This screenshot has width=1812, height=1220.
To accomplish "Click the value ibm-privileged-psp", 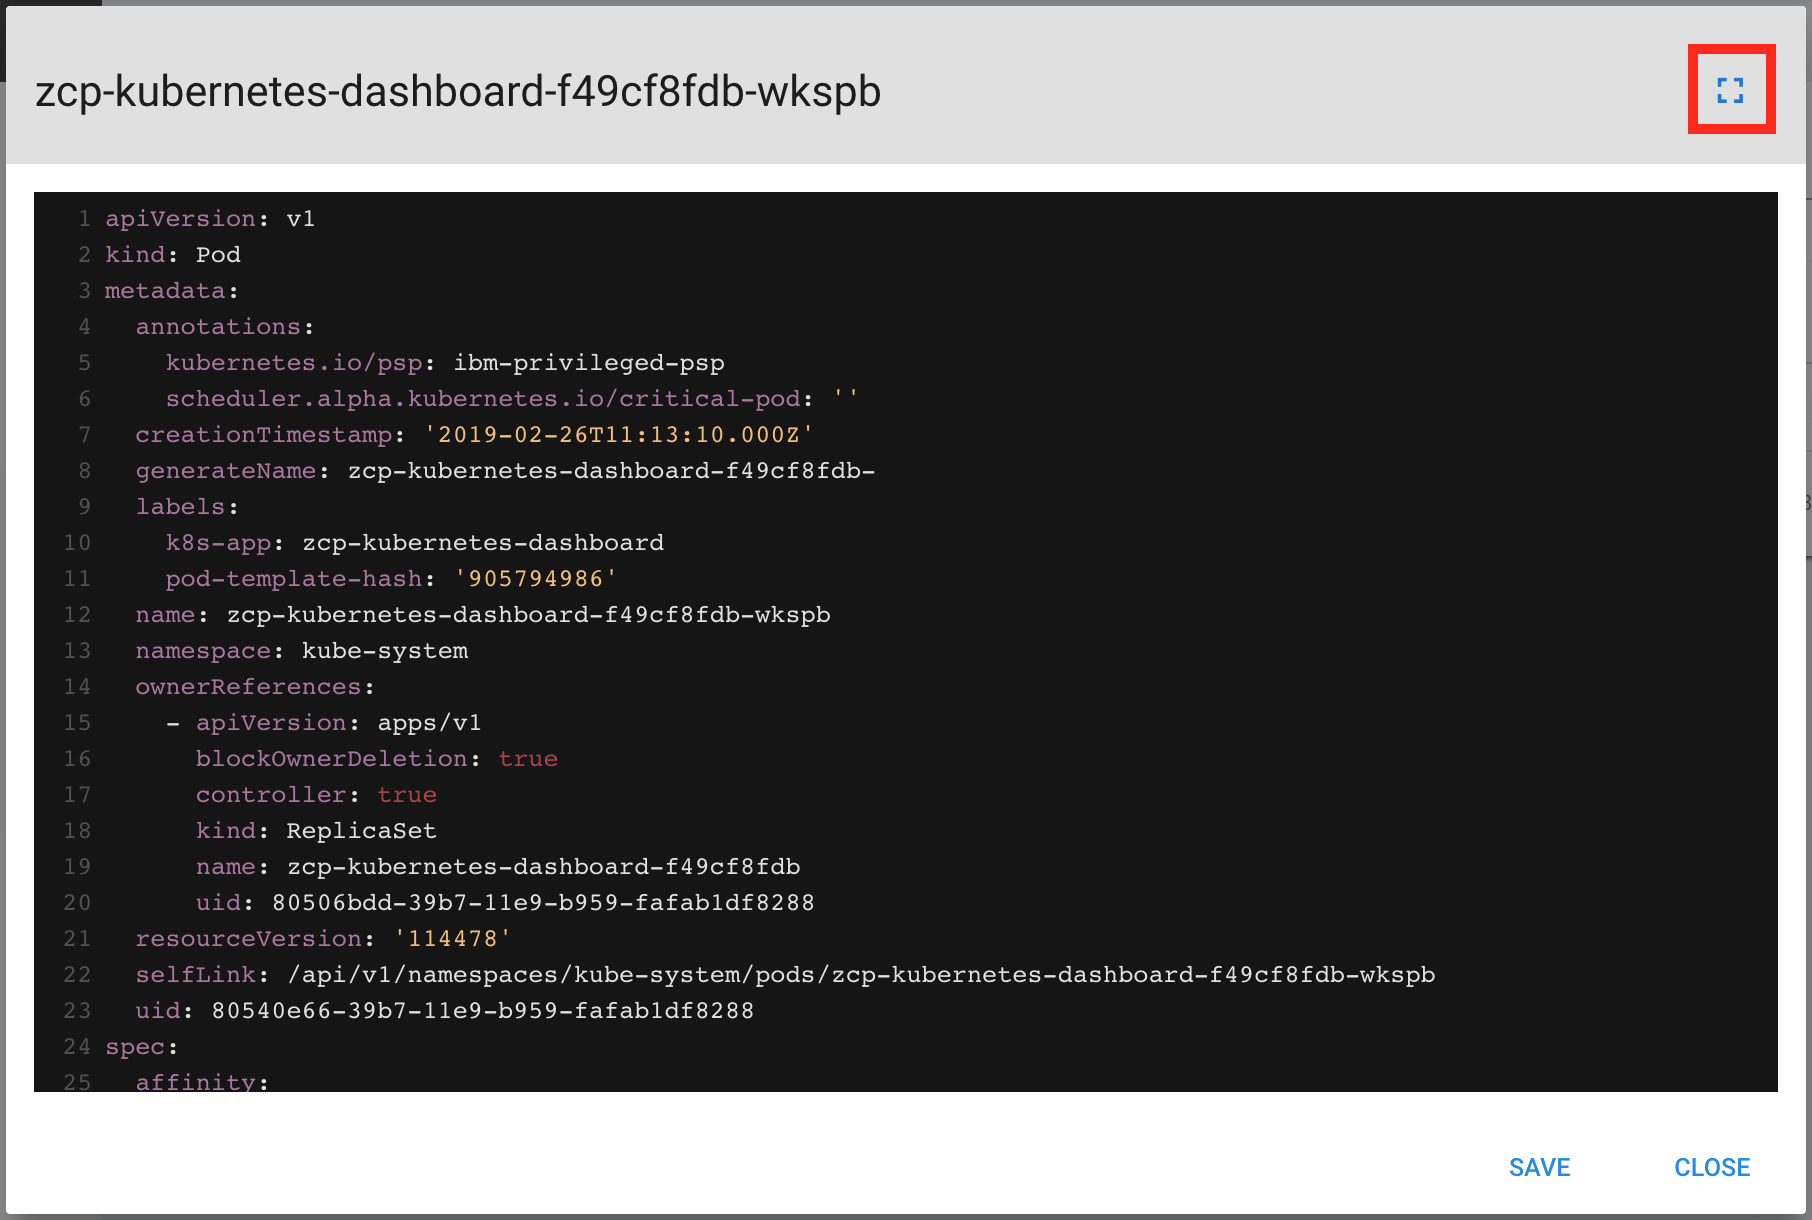I will [589, 362].
